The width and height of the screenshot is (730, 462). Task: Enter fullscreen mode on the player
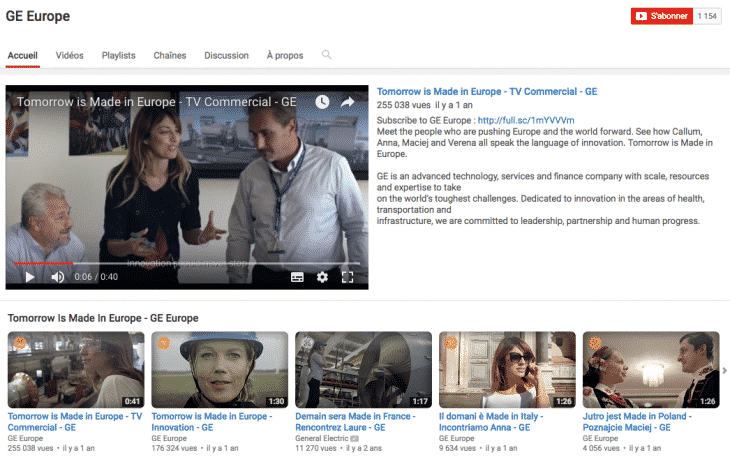[x=347, y=277]
